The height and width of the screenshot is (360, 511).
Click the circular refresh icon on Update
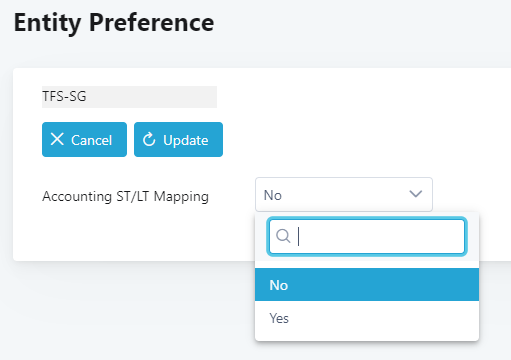pos(149,139)
